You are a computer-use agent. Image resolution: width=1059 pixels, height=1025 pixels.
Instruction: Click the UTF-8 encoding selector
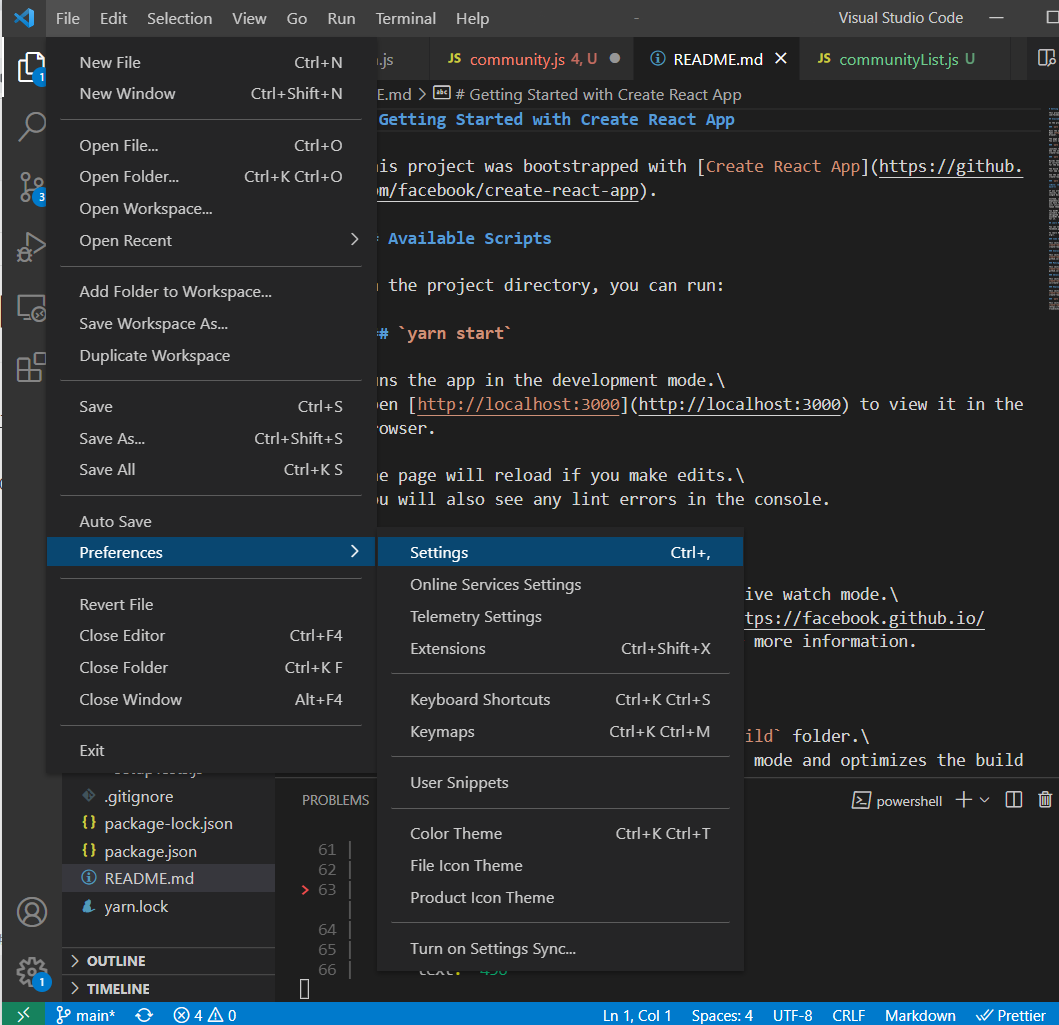click(792, 1015)
